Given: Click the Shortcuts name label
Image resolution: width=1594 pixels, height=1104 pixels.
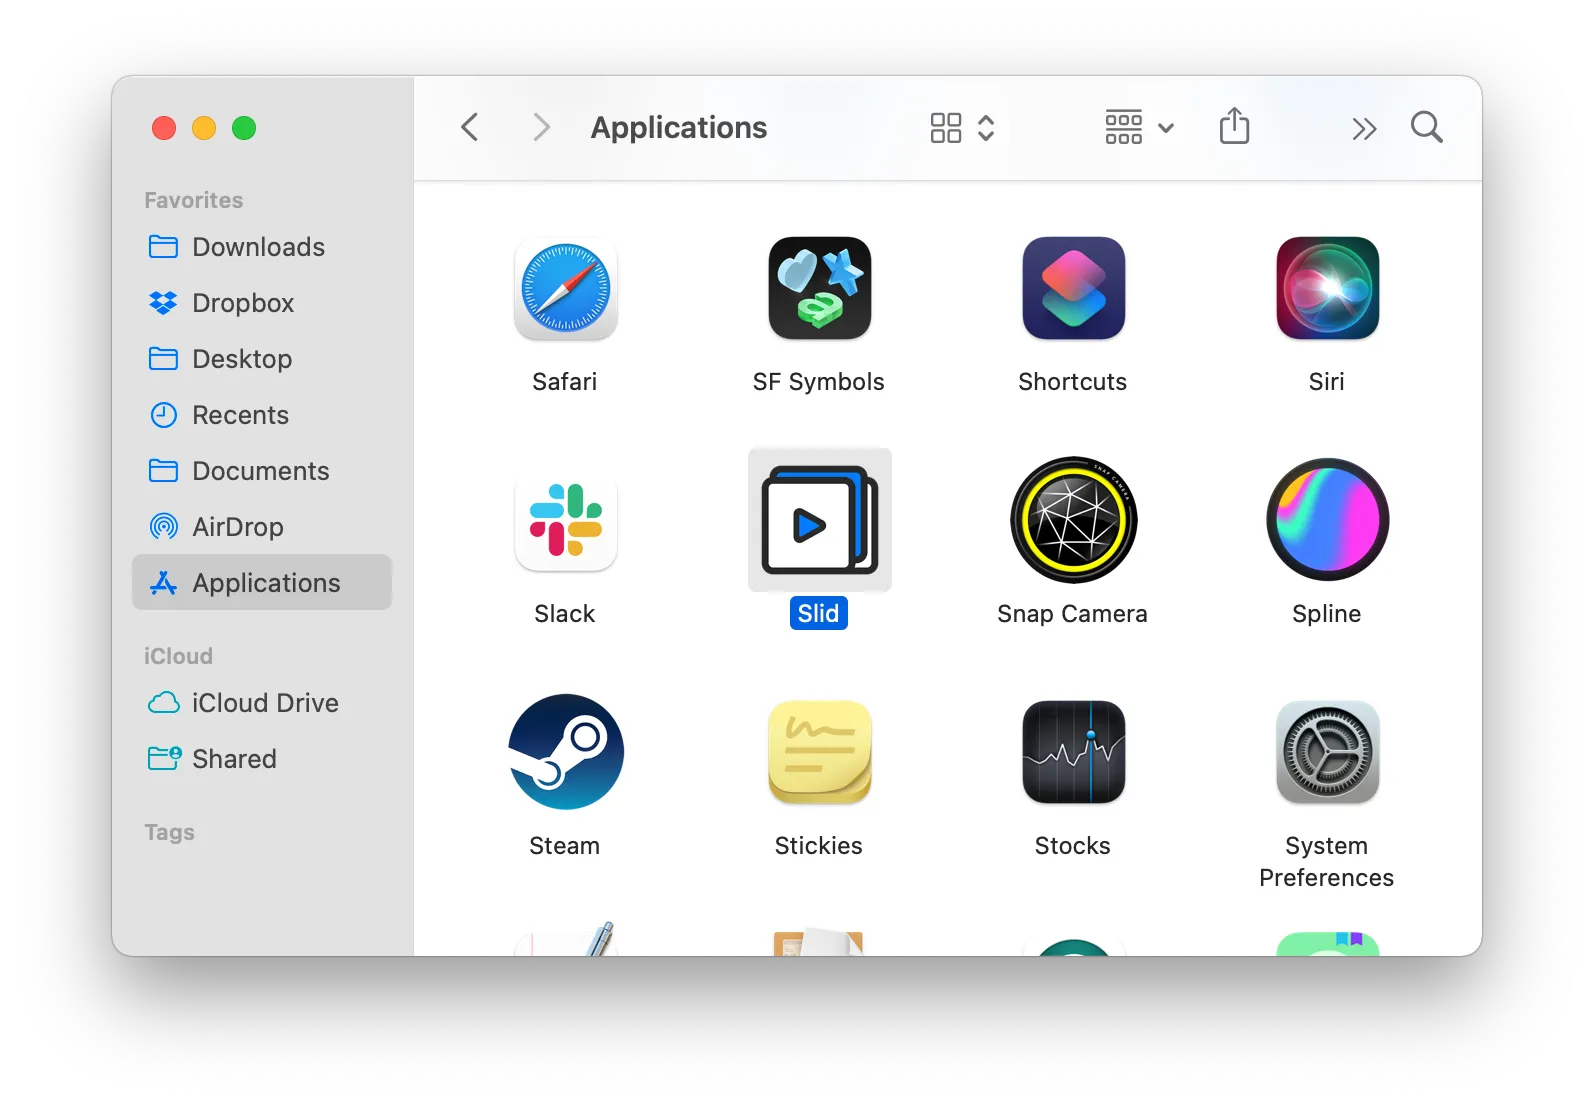Looking at the screenshot, I should (x=1073, y=382).
